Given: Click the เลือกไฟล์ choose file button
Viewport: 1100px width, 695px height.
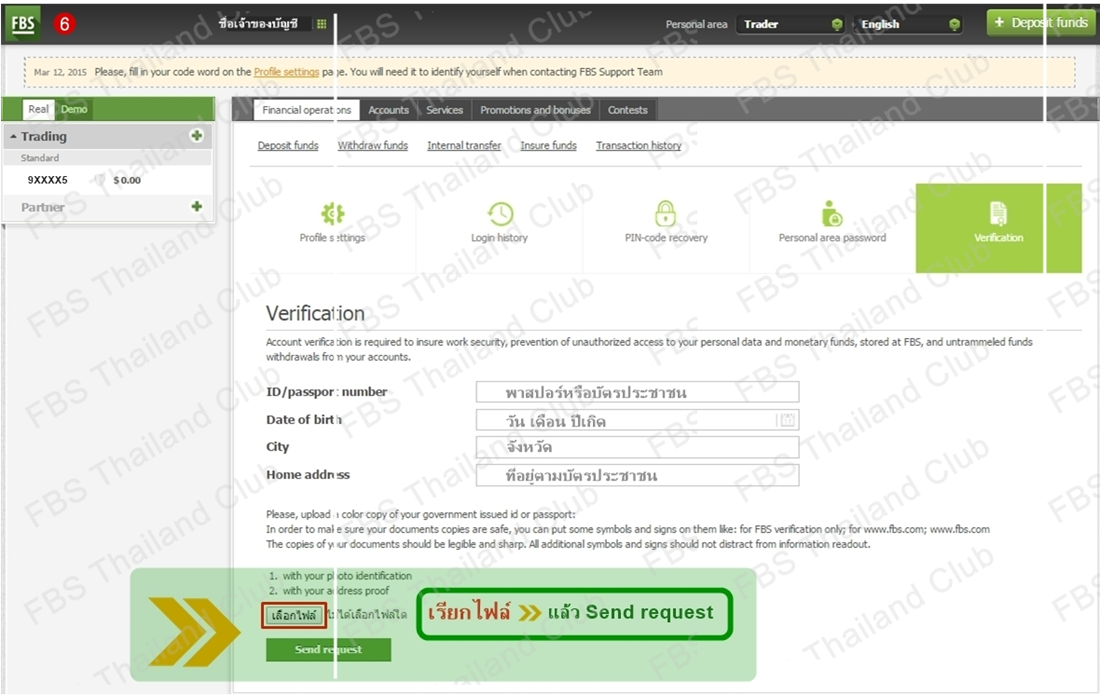Looking at the screenshot, I should click(294, 616).
